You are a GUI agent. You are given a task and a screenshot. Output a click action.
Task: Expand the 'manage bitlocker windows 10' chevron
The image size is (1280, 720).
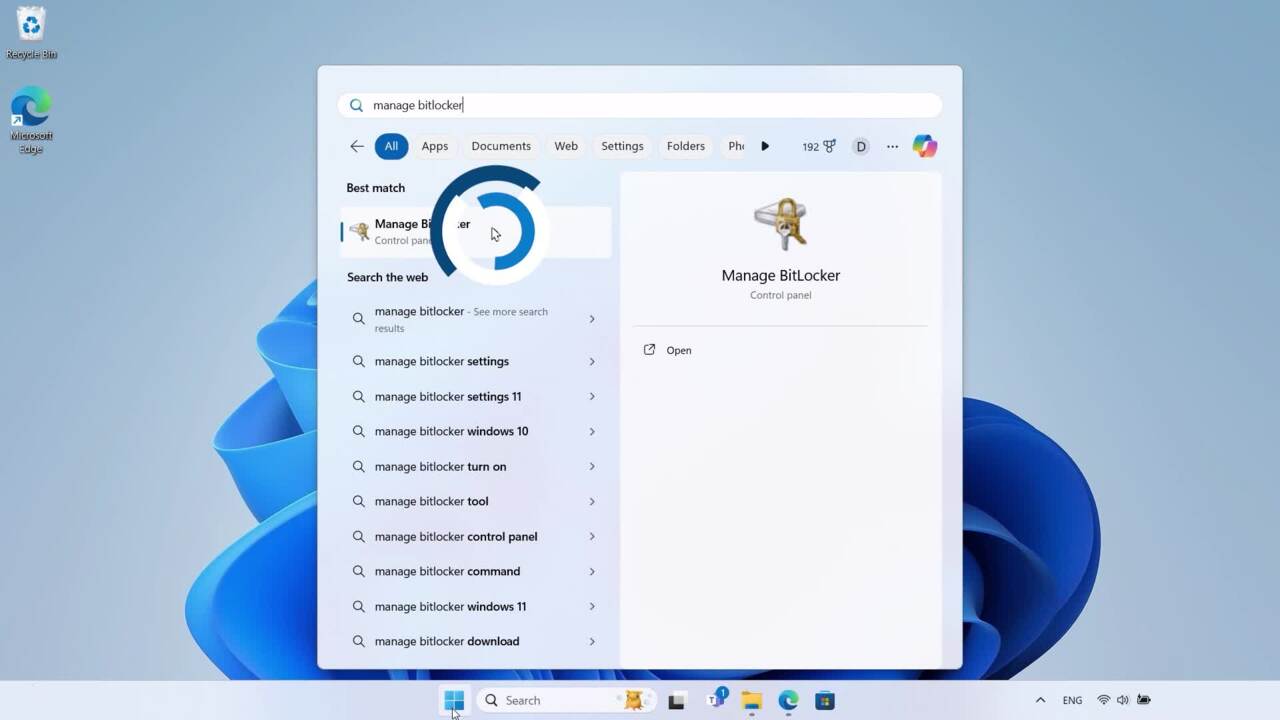tap(592, 431)
